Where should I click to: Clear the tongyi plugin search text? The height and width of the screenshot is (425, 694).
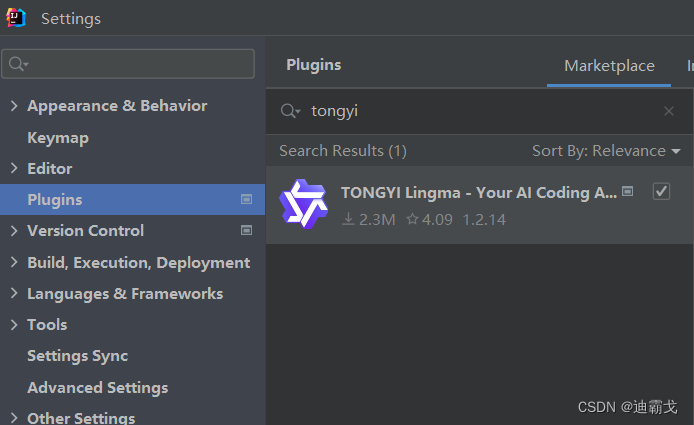click(669, 111)
